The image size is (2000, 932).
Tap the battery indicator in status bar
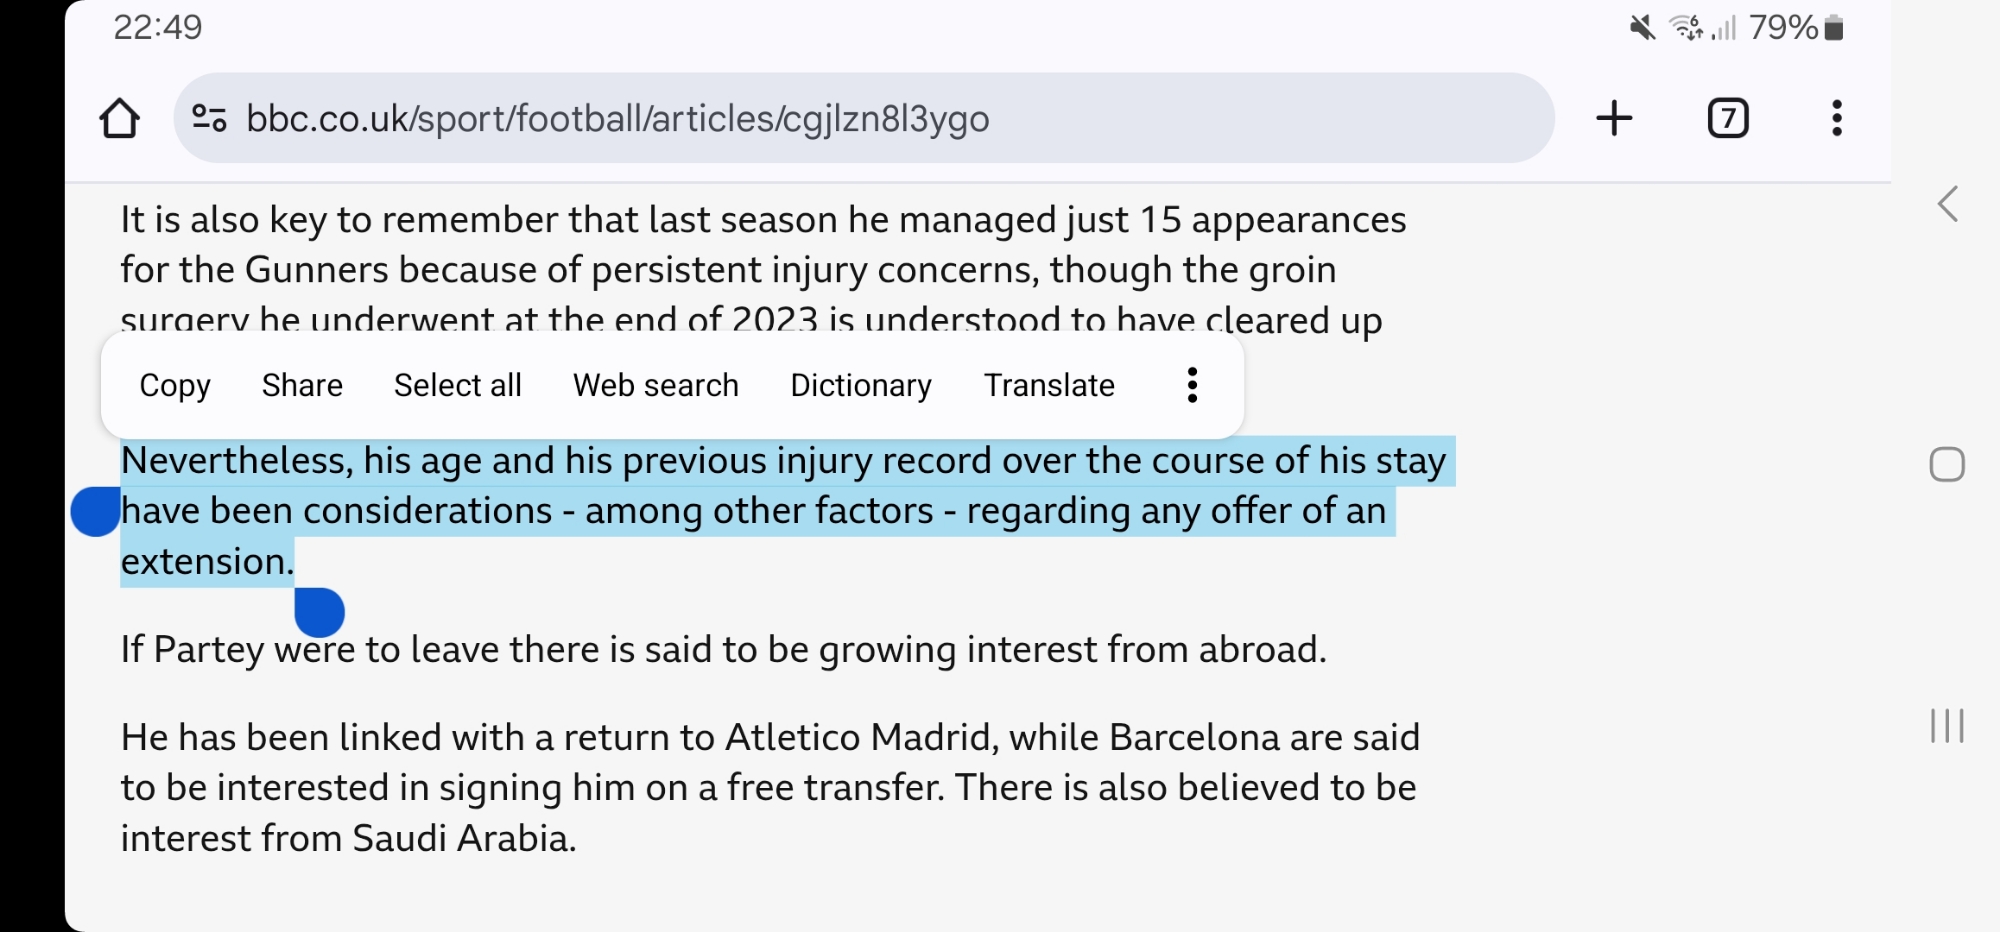tap(1834, 28)
